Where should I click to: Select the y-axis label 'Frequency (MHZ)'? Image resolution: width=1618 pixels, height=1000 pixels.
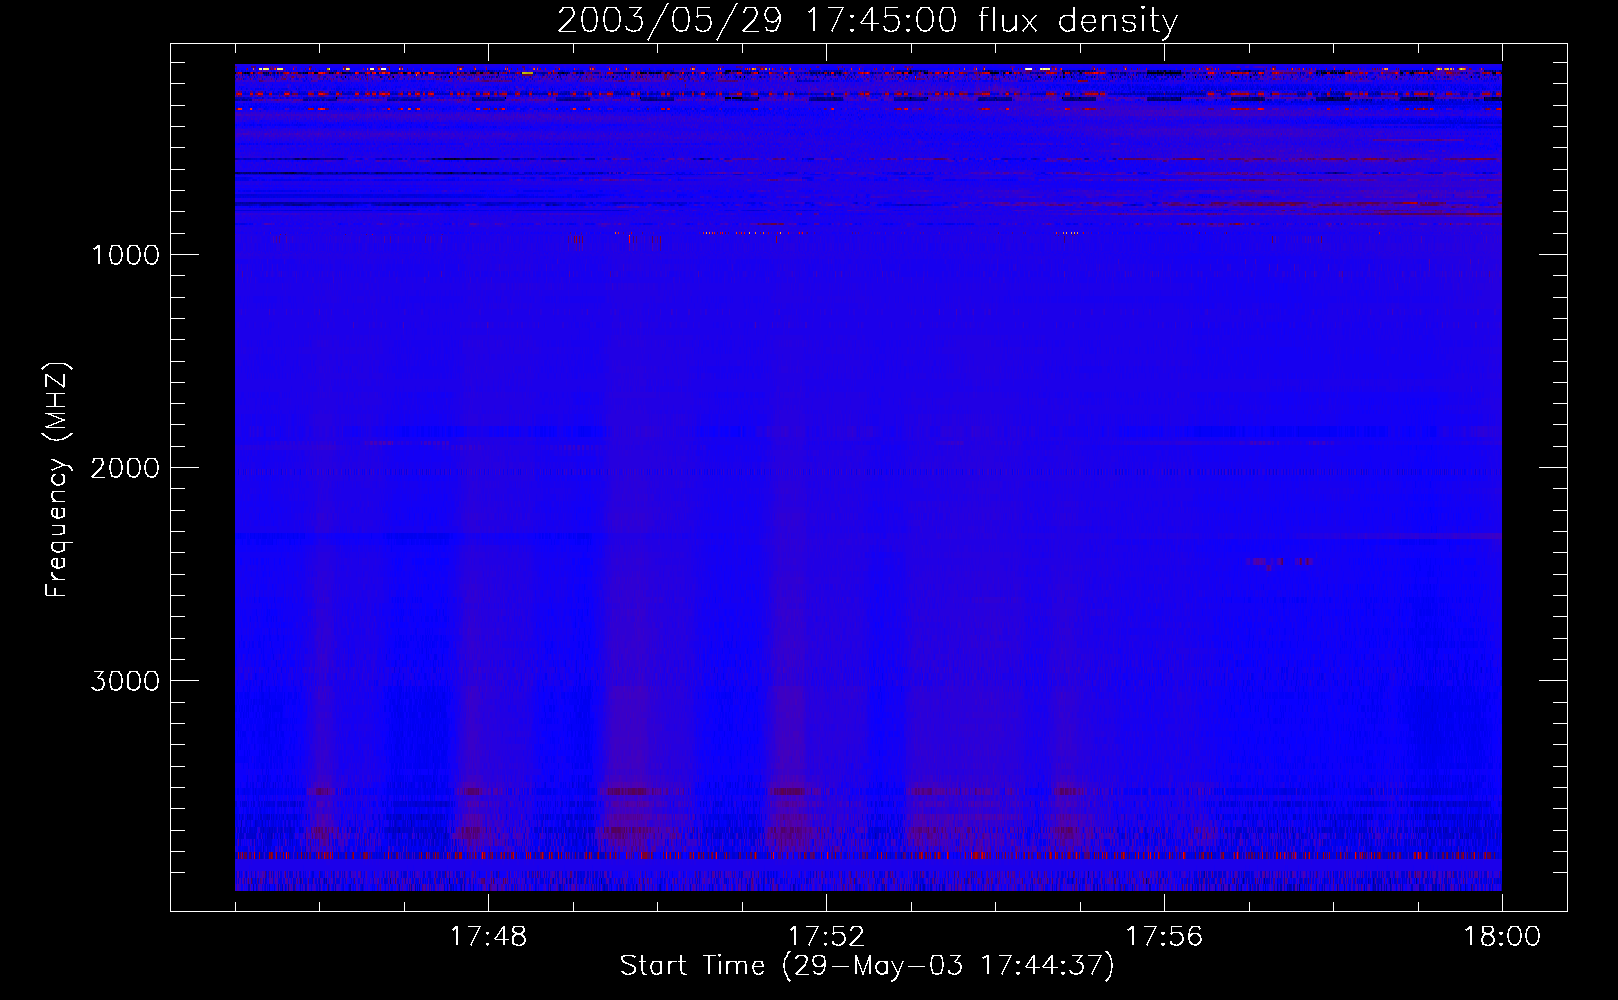[x=57, y=480]
